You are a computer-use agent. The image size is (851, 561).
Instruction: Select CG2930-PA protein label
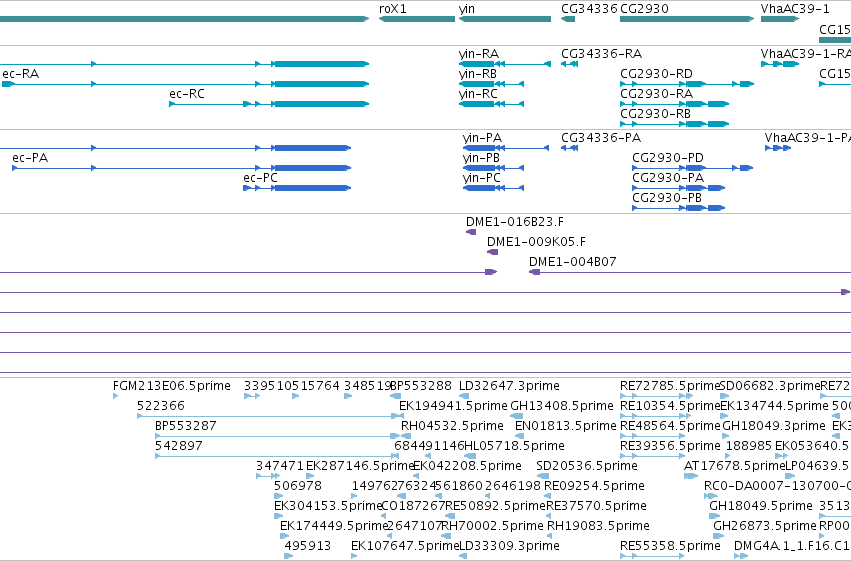pyautogui.click(x=668, y=178)
